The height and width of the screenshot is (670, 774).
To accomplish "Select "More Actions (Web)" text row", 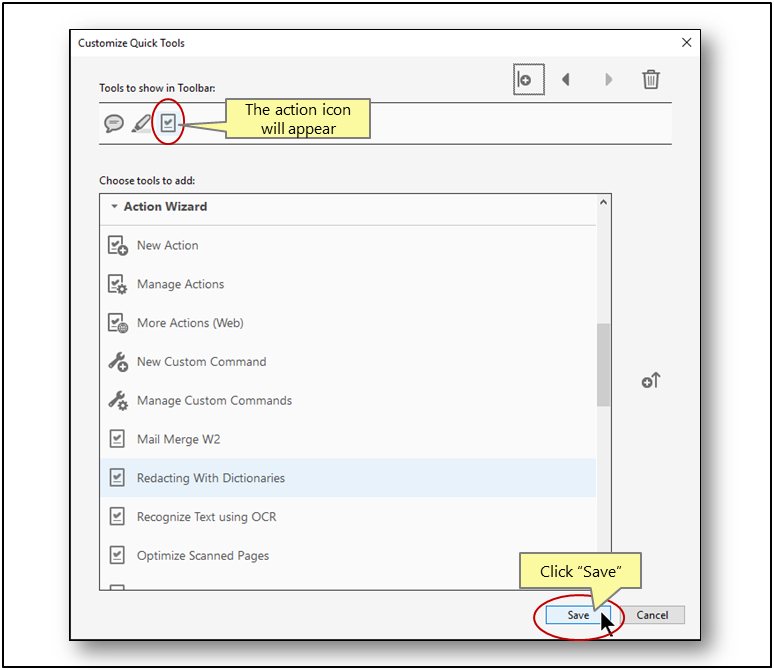I will coord(348,323).
